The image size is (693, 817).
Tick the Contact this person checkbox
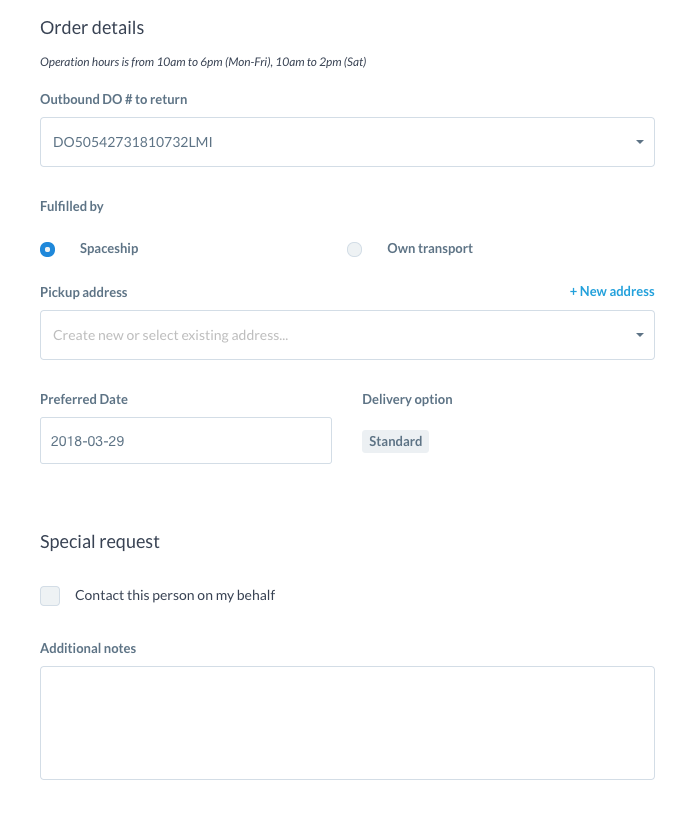(50, 596)
